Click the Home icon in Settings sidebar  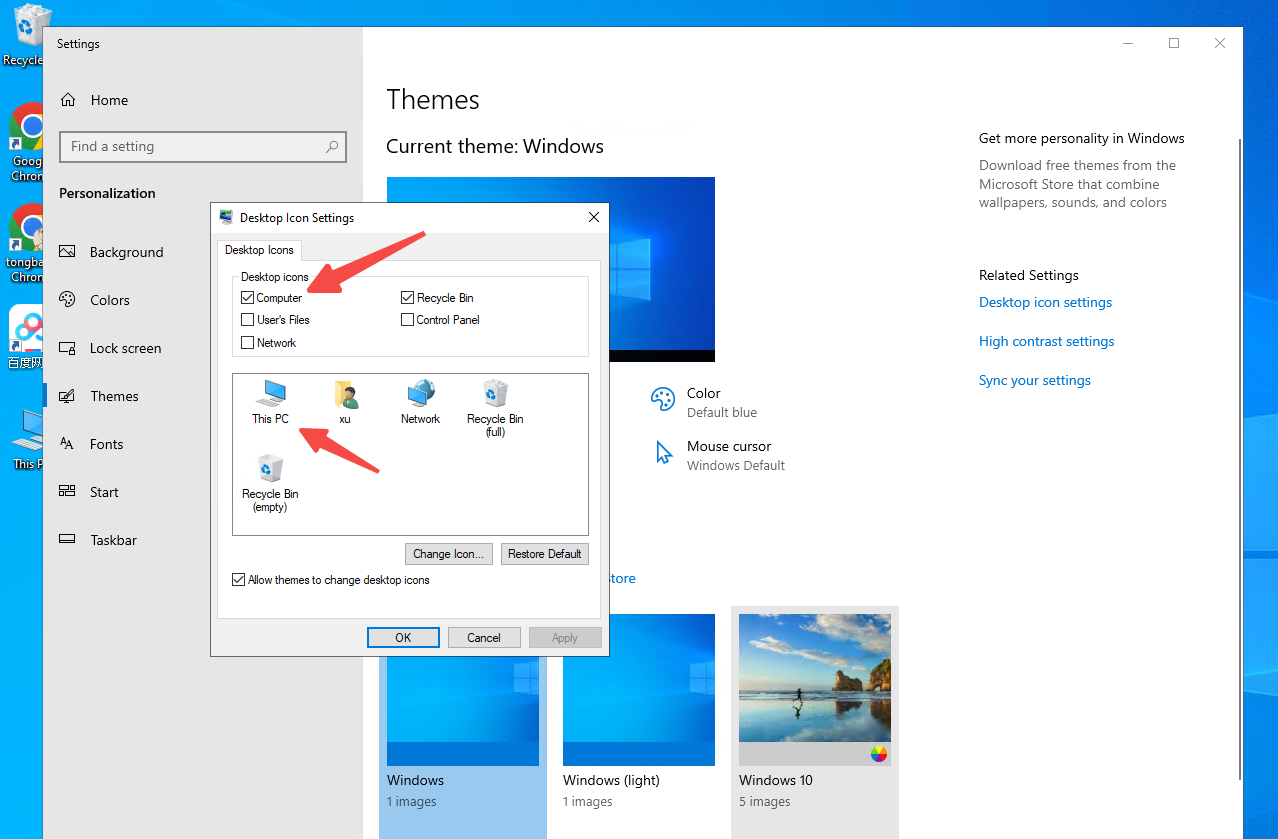[68, 100]
